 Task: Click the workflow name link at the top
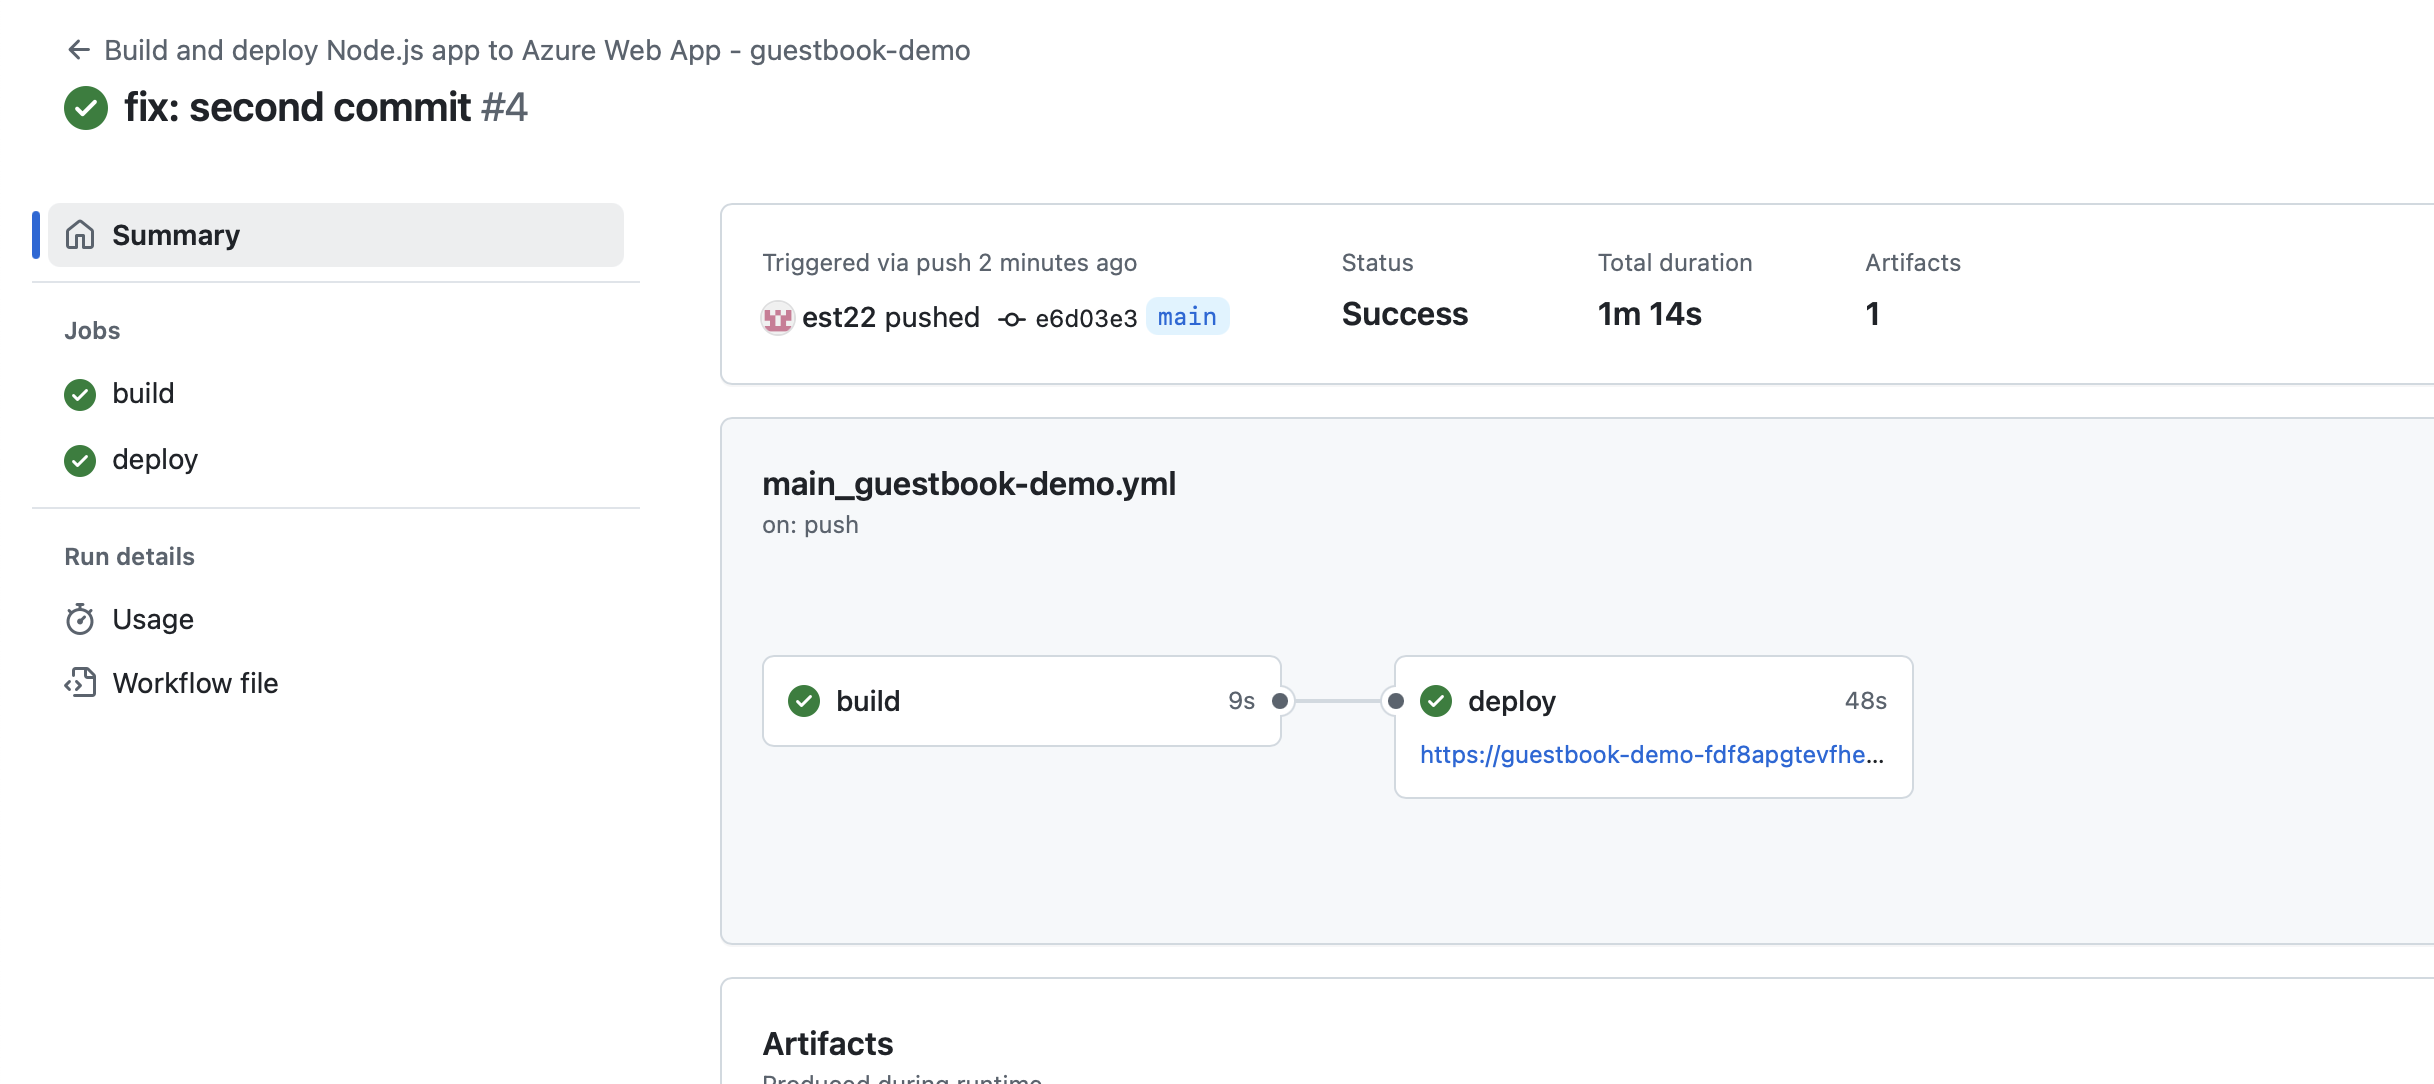point(537,50)
